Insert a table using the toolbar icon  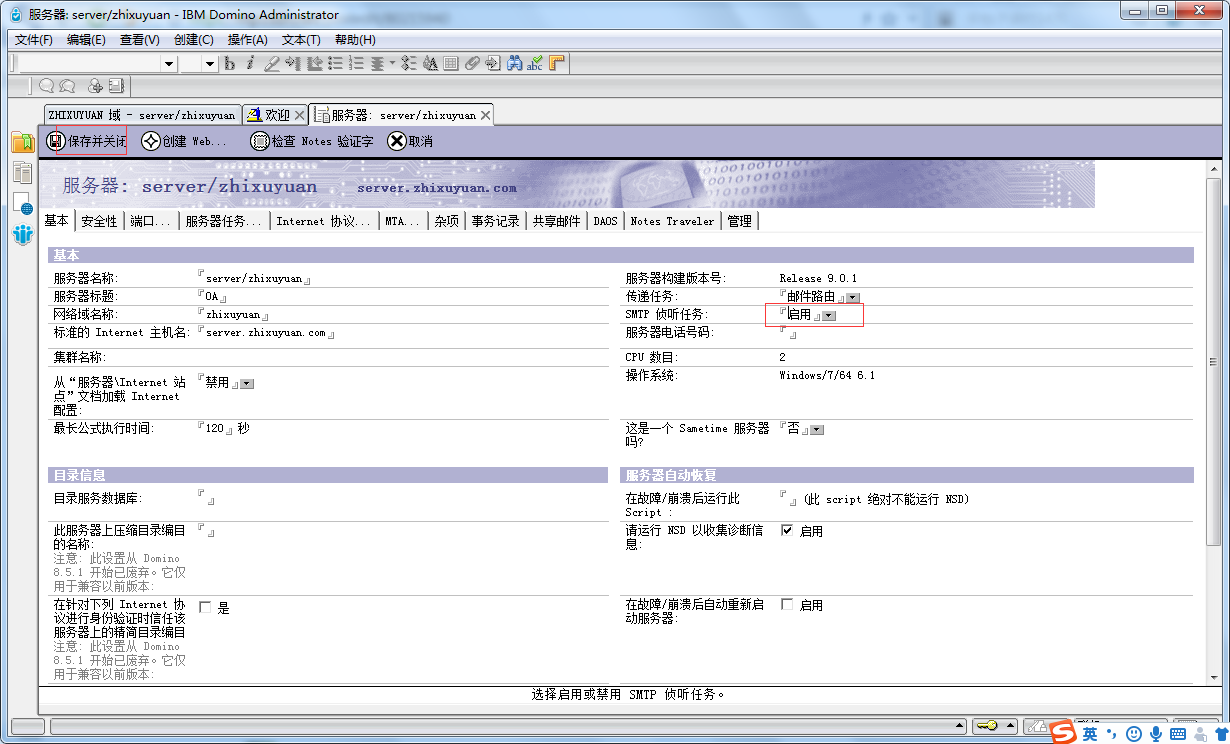451,63
